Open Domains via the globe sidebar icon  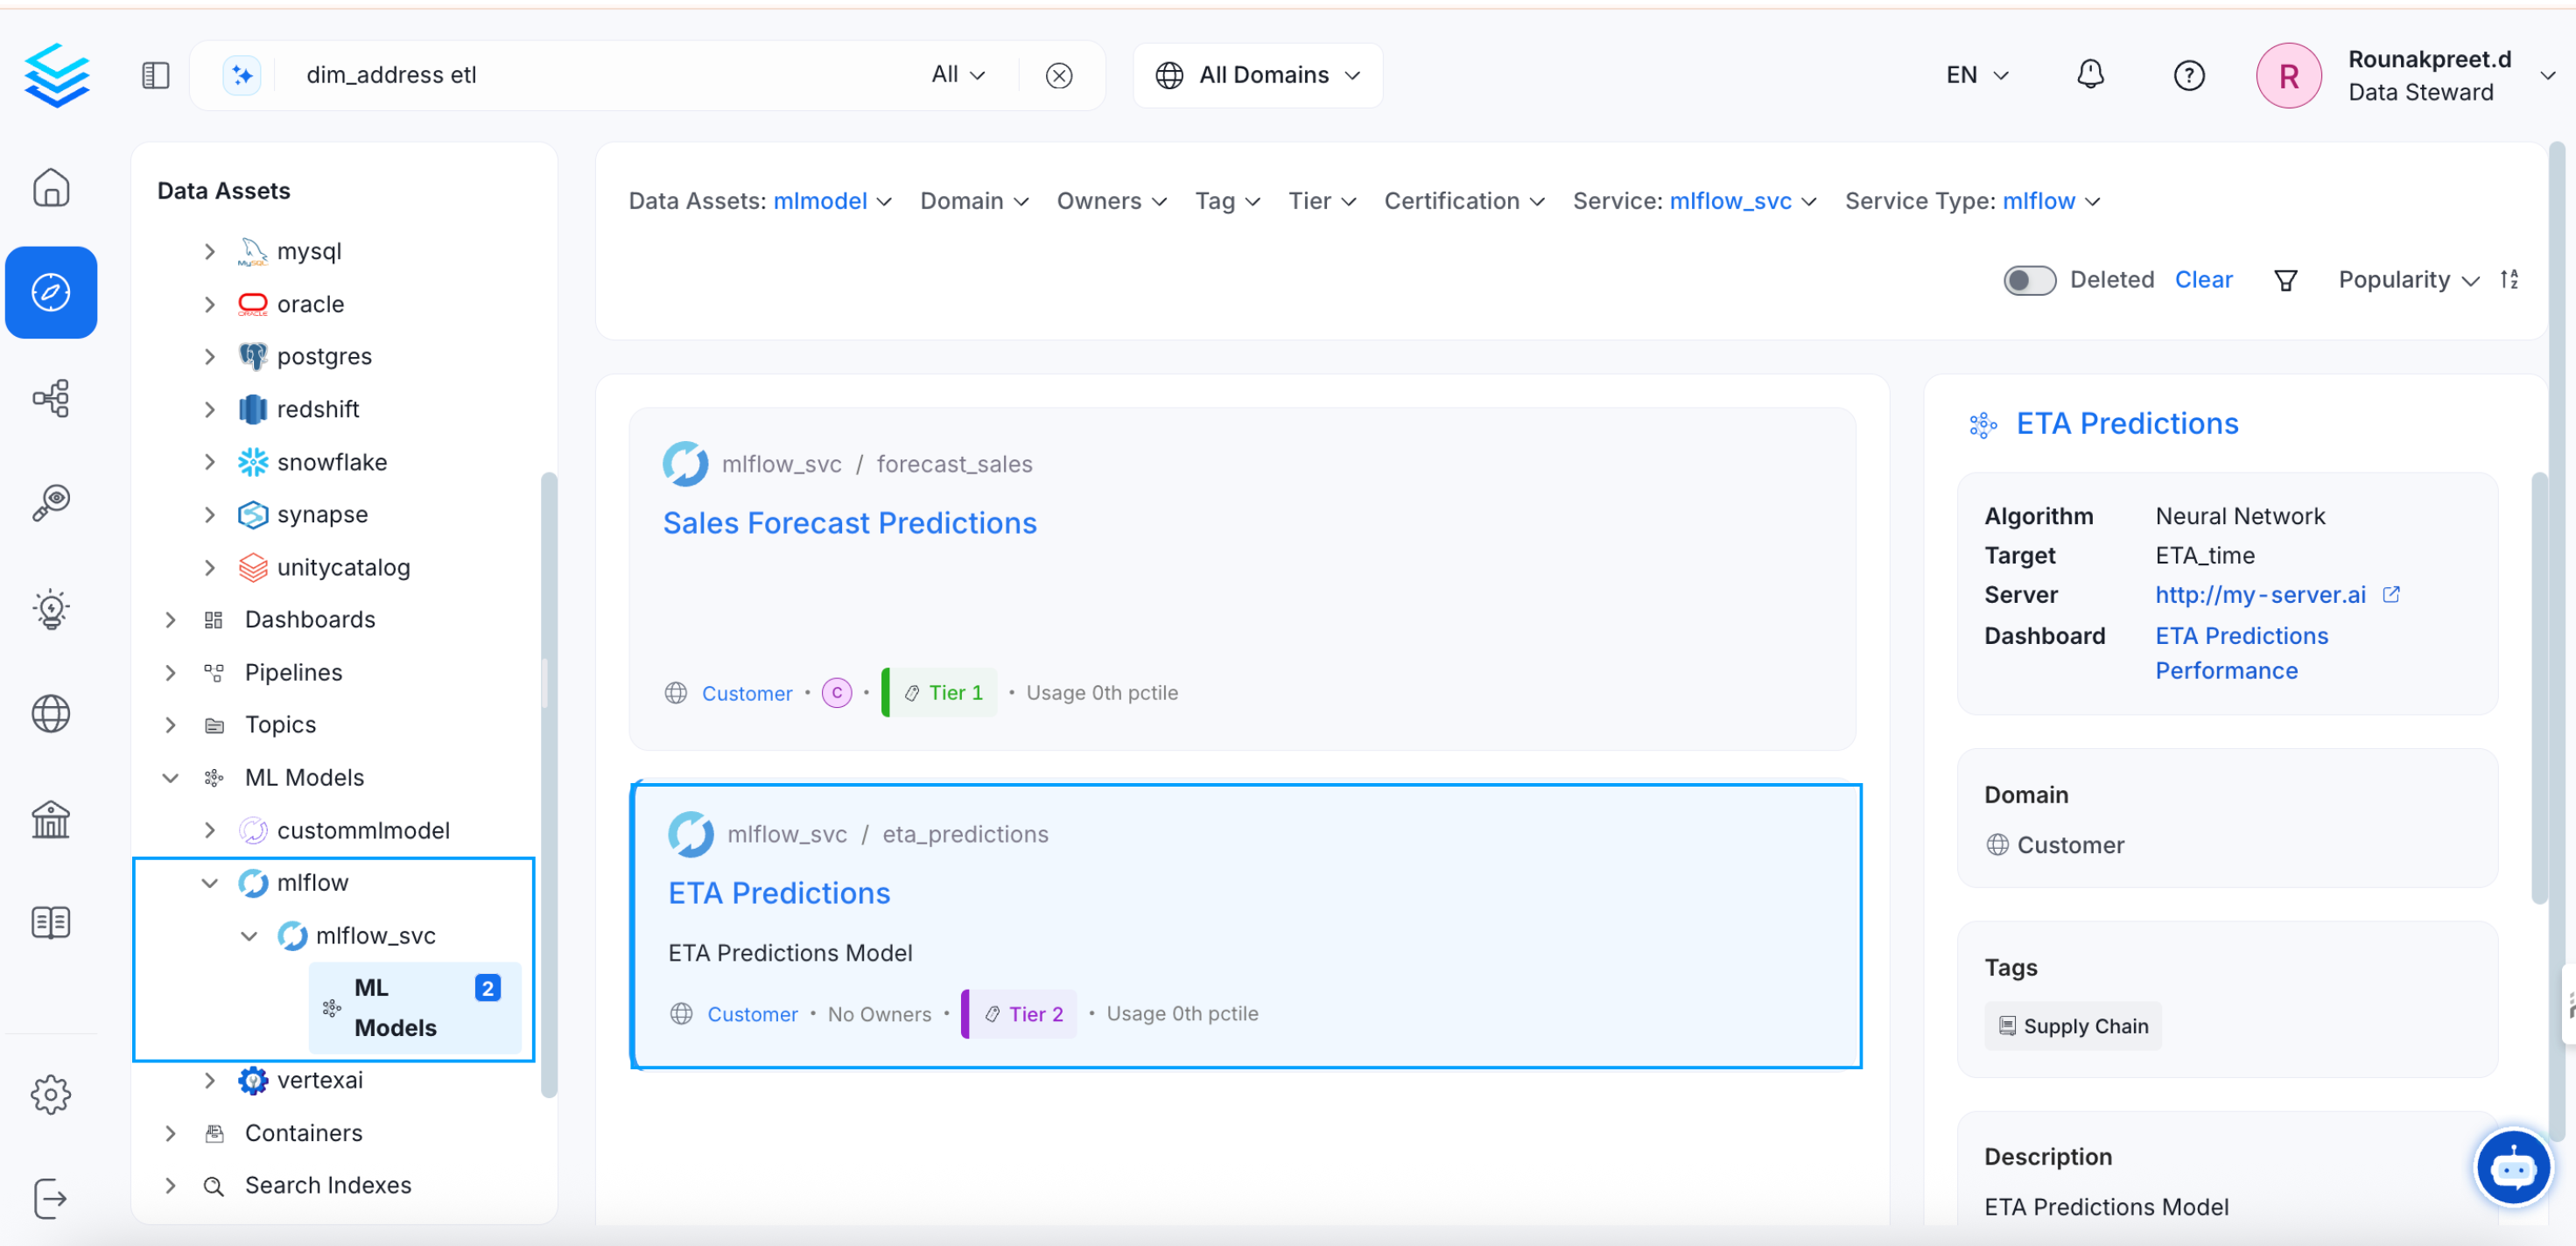(x=51, y=713)
